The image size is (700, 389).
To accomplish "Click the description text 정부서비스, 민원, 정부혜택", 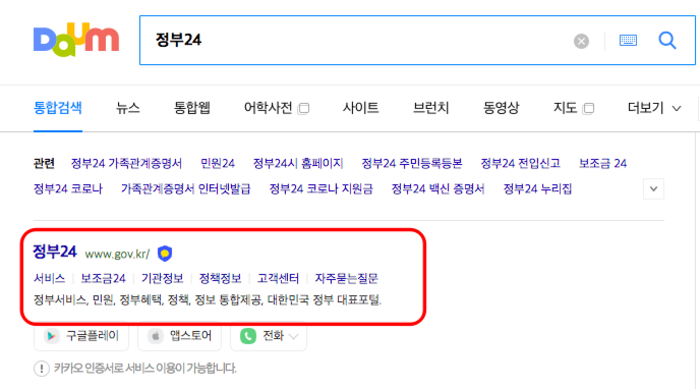I will [208, 300].
